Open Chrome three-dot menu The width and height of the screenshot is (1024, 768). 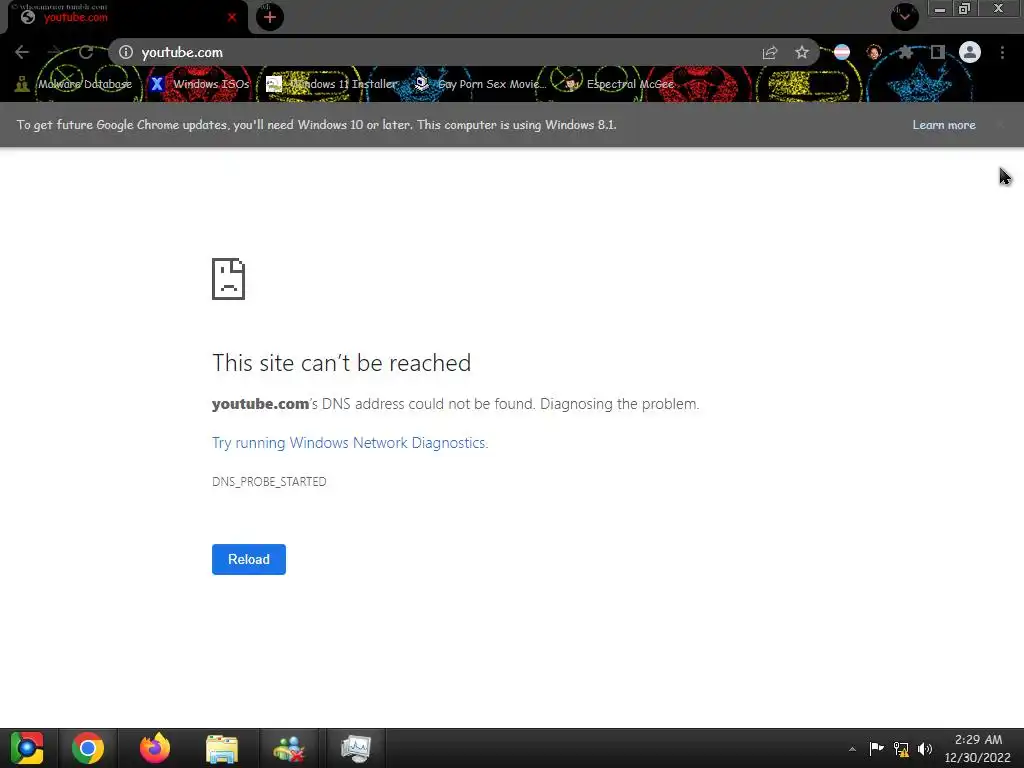pyautogui.click(x=1002, y=52)
